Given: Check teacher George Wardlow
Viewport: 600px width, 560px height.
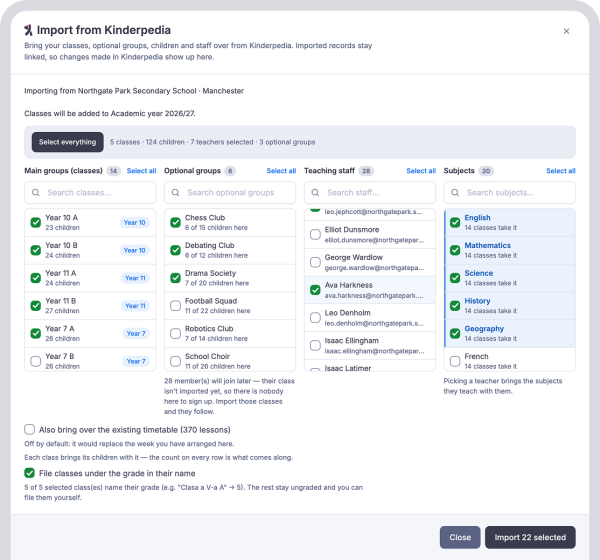Looking at the screenshot, I should tap(315, 262).
